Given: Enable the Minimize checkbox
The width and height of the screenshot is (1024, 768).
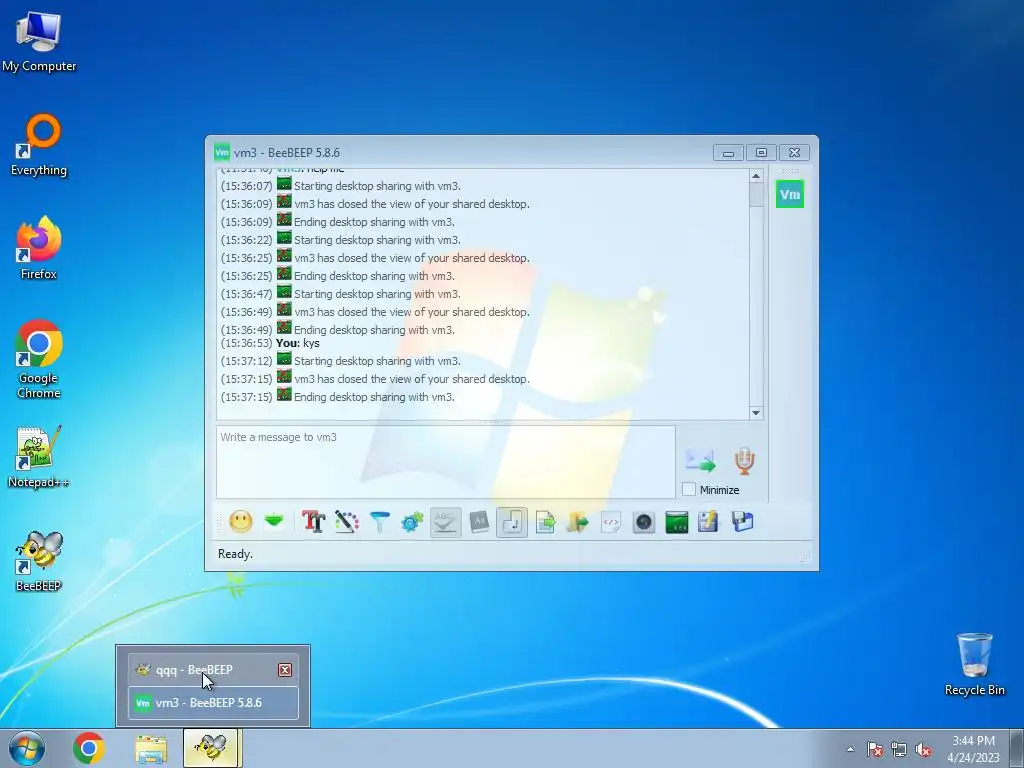Looking at the screenshot, I should (x=688, y=489).
